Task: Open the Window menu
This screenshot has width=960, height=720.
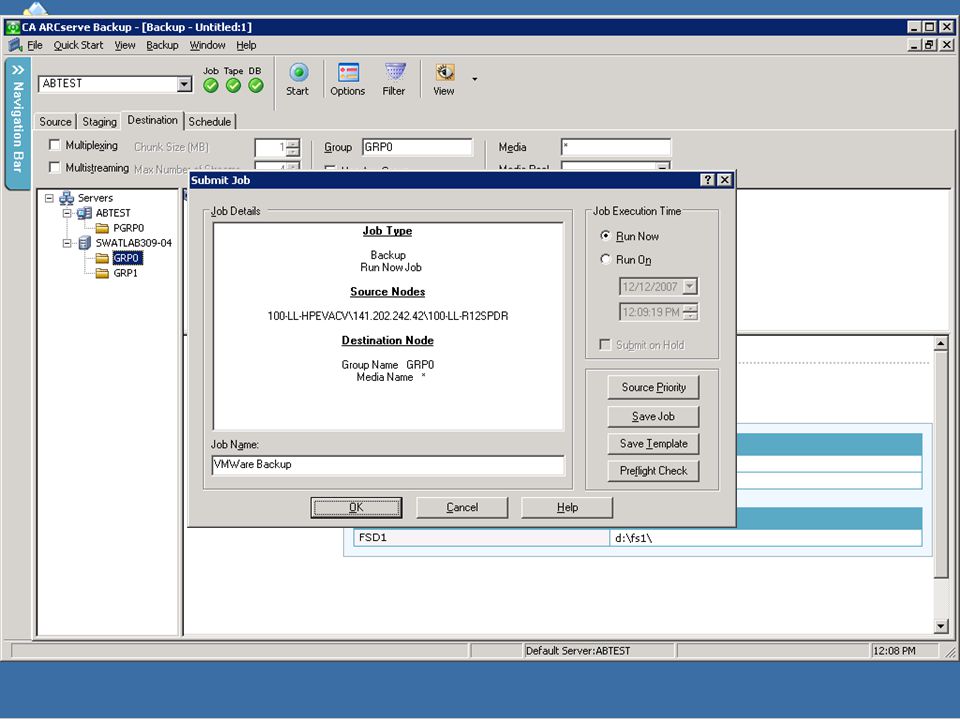Action: pos(208,45)
